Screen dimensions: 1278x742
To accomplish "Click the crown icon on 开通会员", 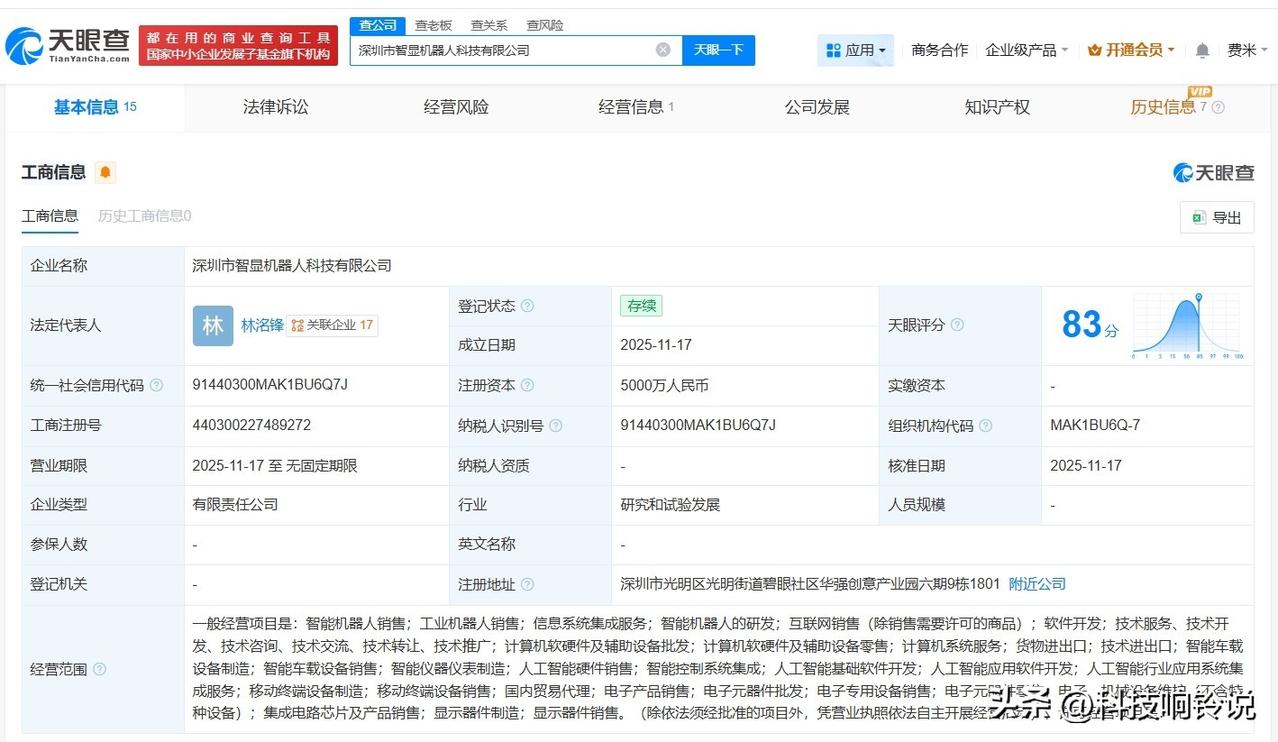I will 1095,49.
